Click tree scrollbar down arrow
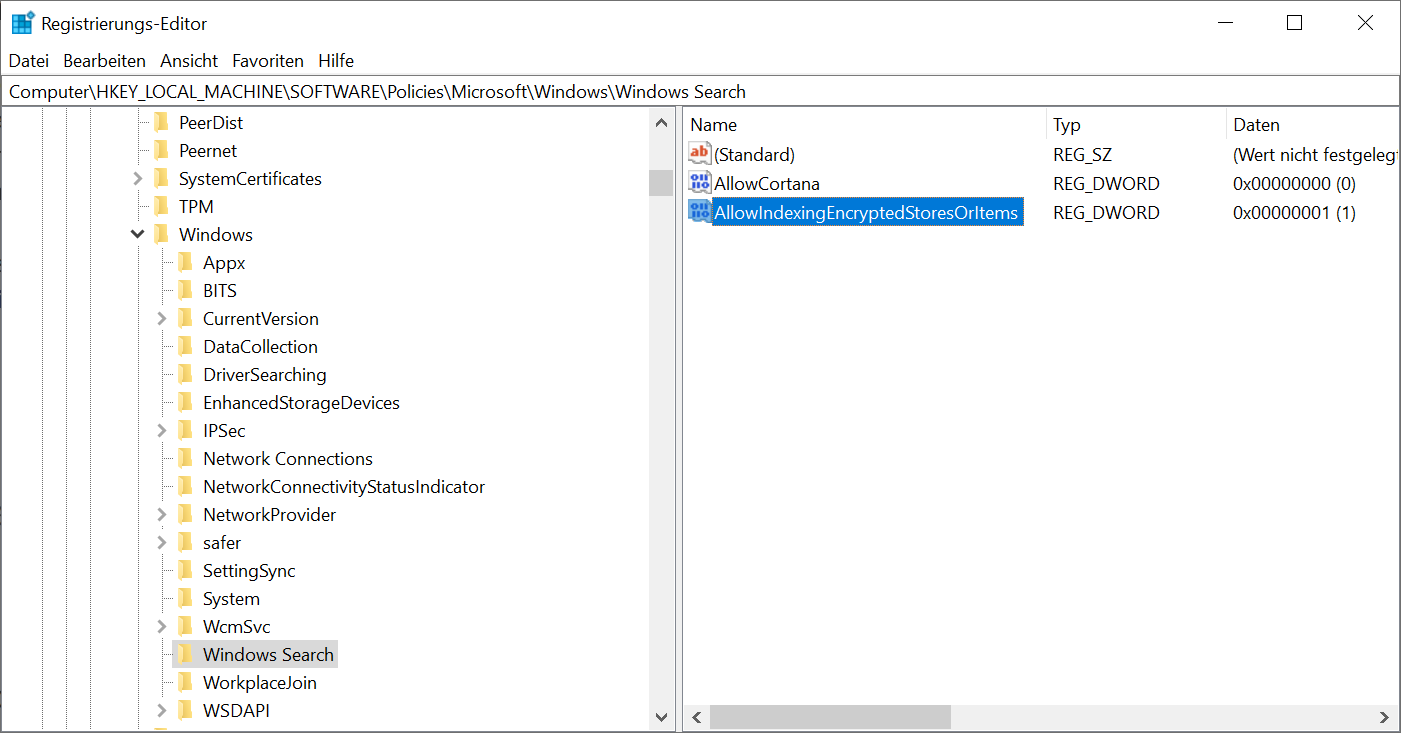Viewport: 1401px width, 733px height. [661, 717]
